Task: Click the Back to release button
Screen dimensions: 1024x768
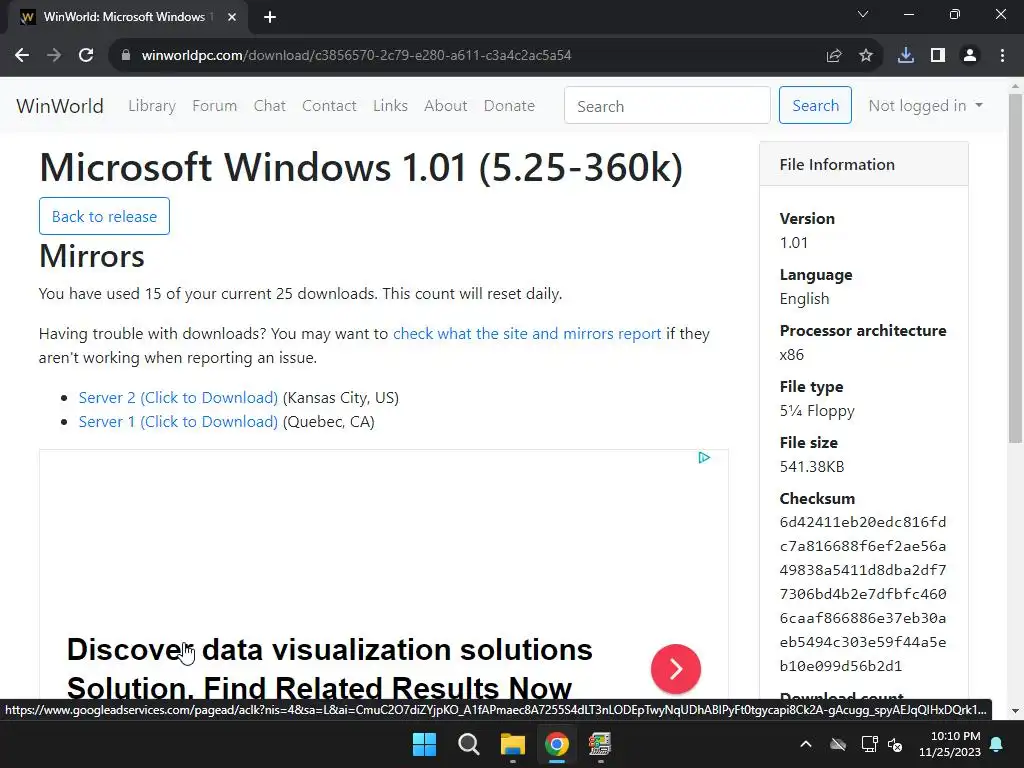Action: coord(104,216)
